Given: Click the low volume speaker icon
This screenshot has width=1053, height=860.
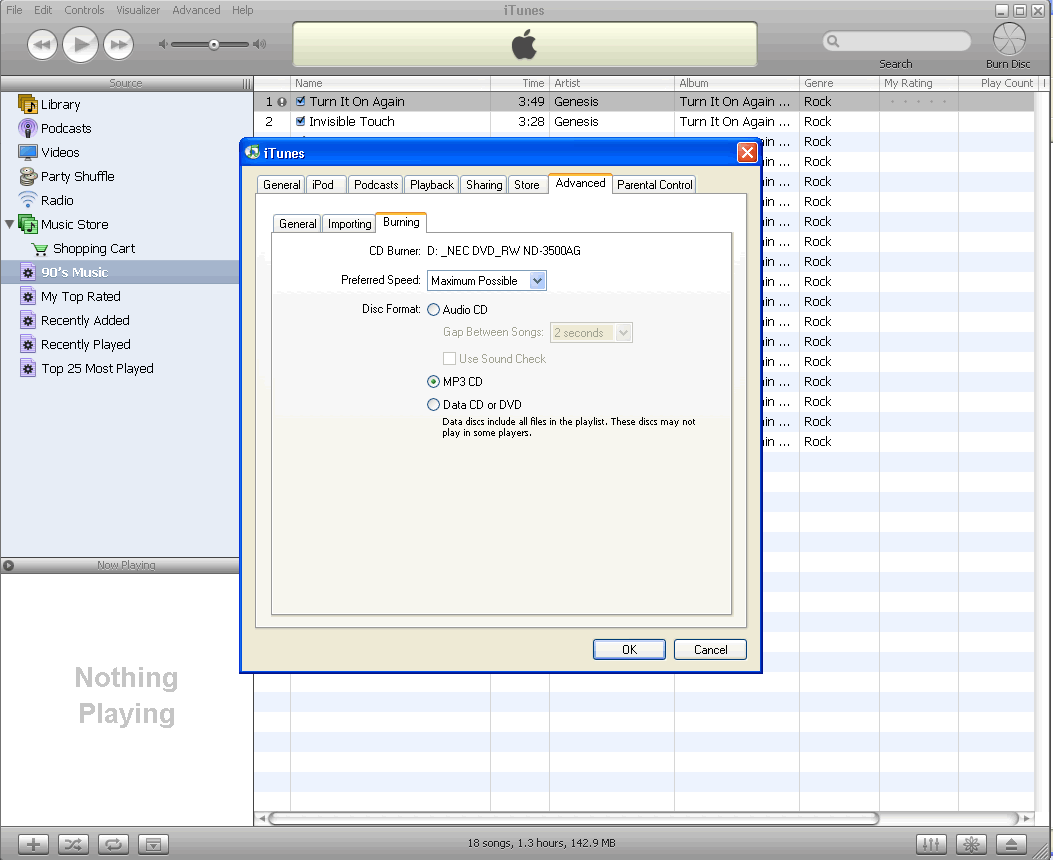Looking at the screenshot, I should (163, 44).
